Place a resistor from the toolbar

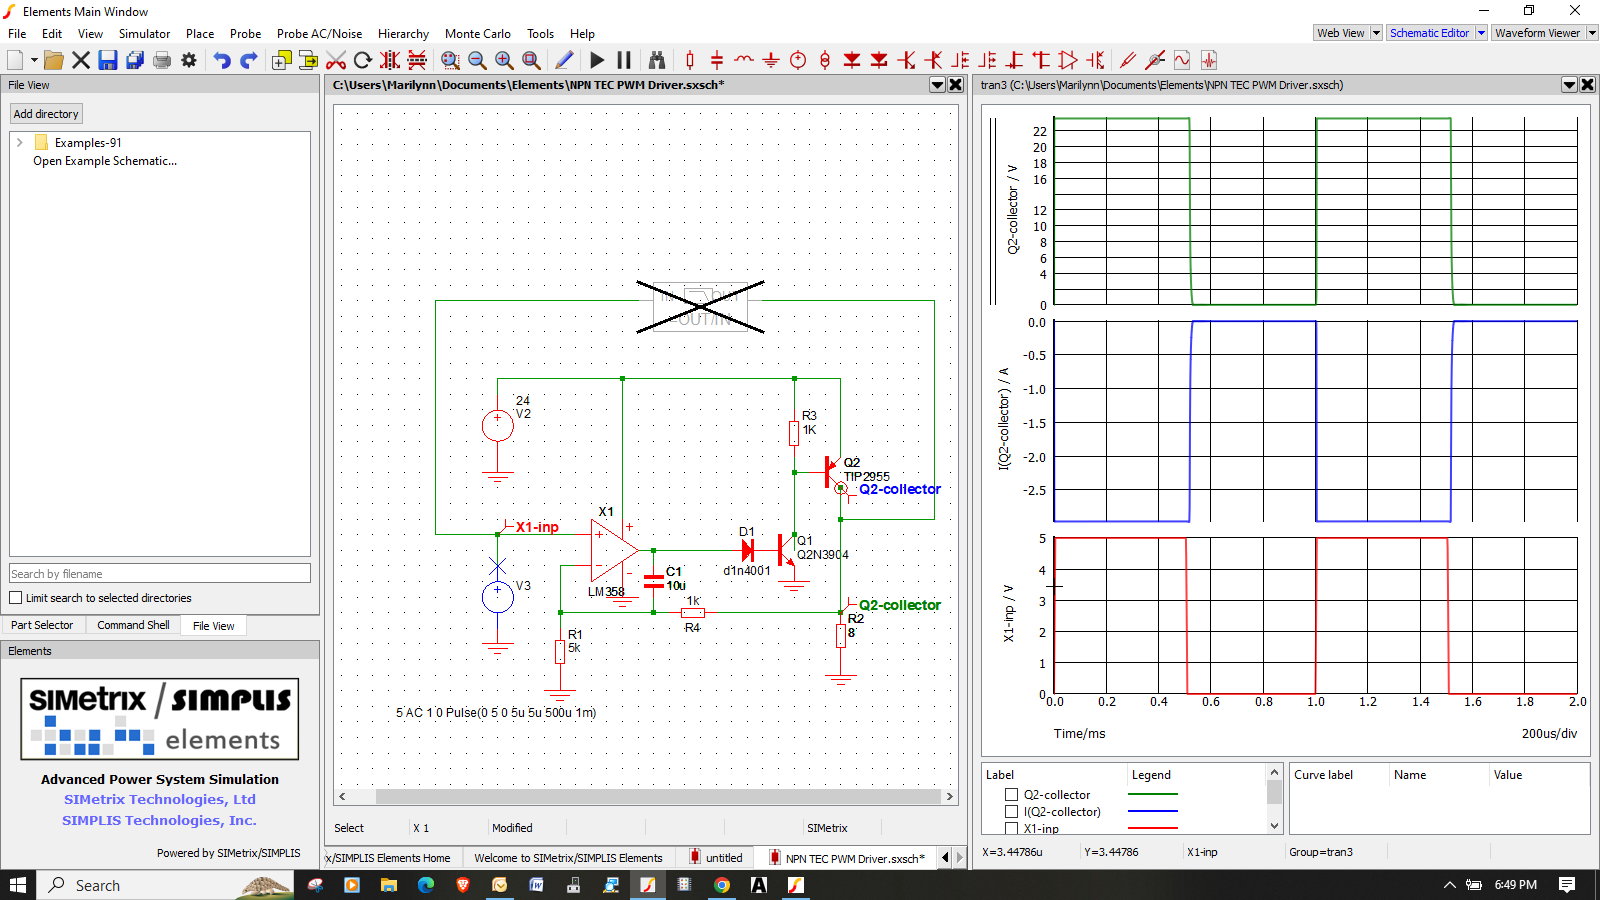(690, 60)
